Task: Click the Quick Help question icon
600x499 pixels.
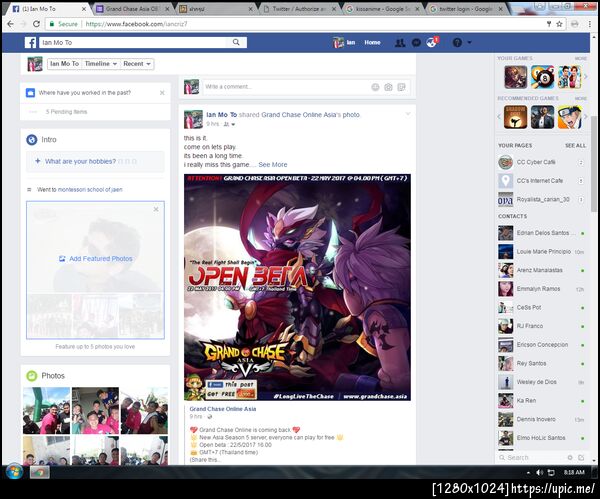Action: (457, 42)
